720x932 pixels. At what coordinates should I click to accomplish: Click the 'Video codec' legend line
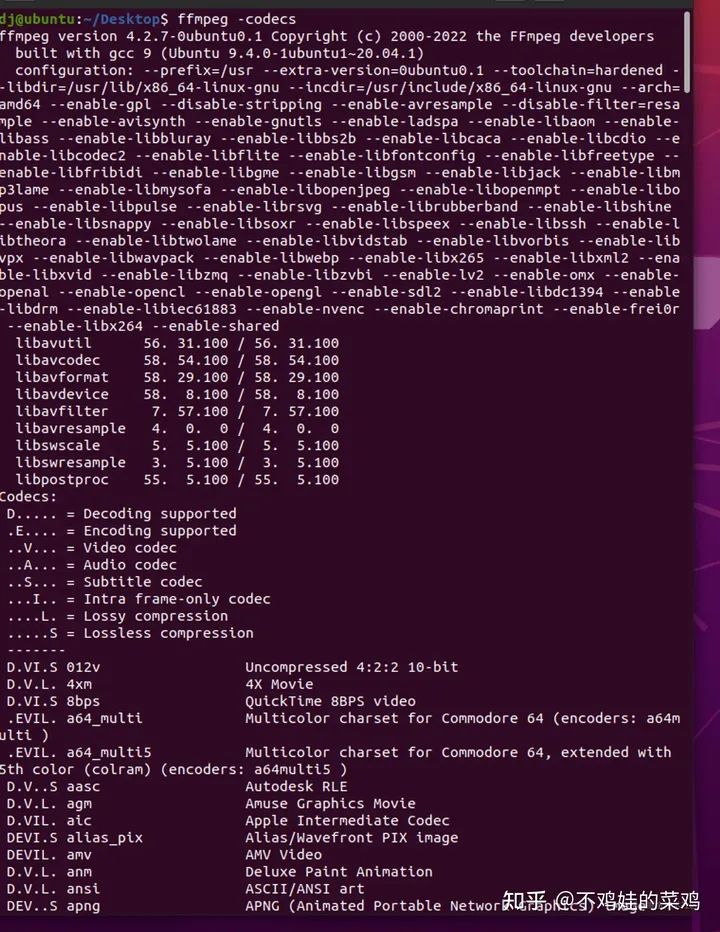tap(92, 548)
